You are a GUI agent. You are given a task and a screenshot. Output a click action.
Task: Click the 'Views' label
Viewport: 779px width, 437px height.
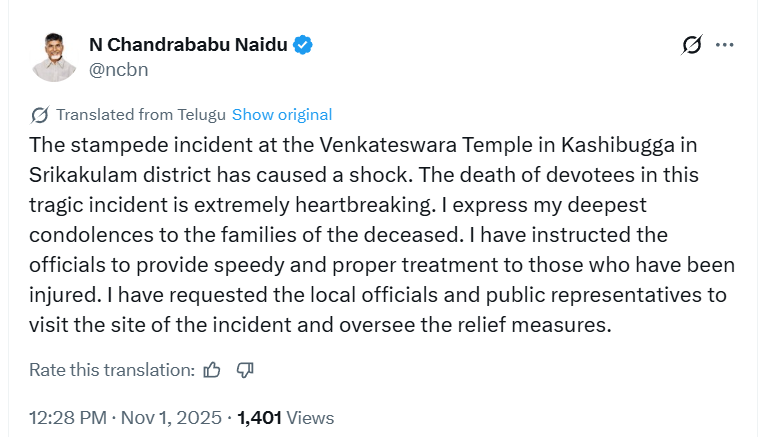pyautogui.click(x=310, y=418)
